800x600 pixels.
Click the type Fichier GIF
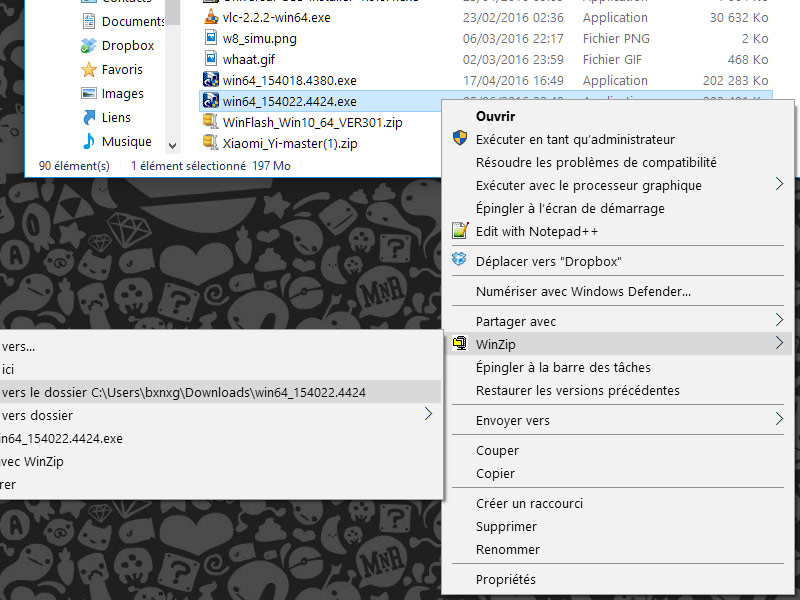tap(612, 60)
